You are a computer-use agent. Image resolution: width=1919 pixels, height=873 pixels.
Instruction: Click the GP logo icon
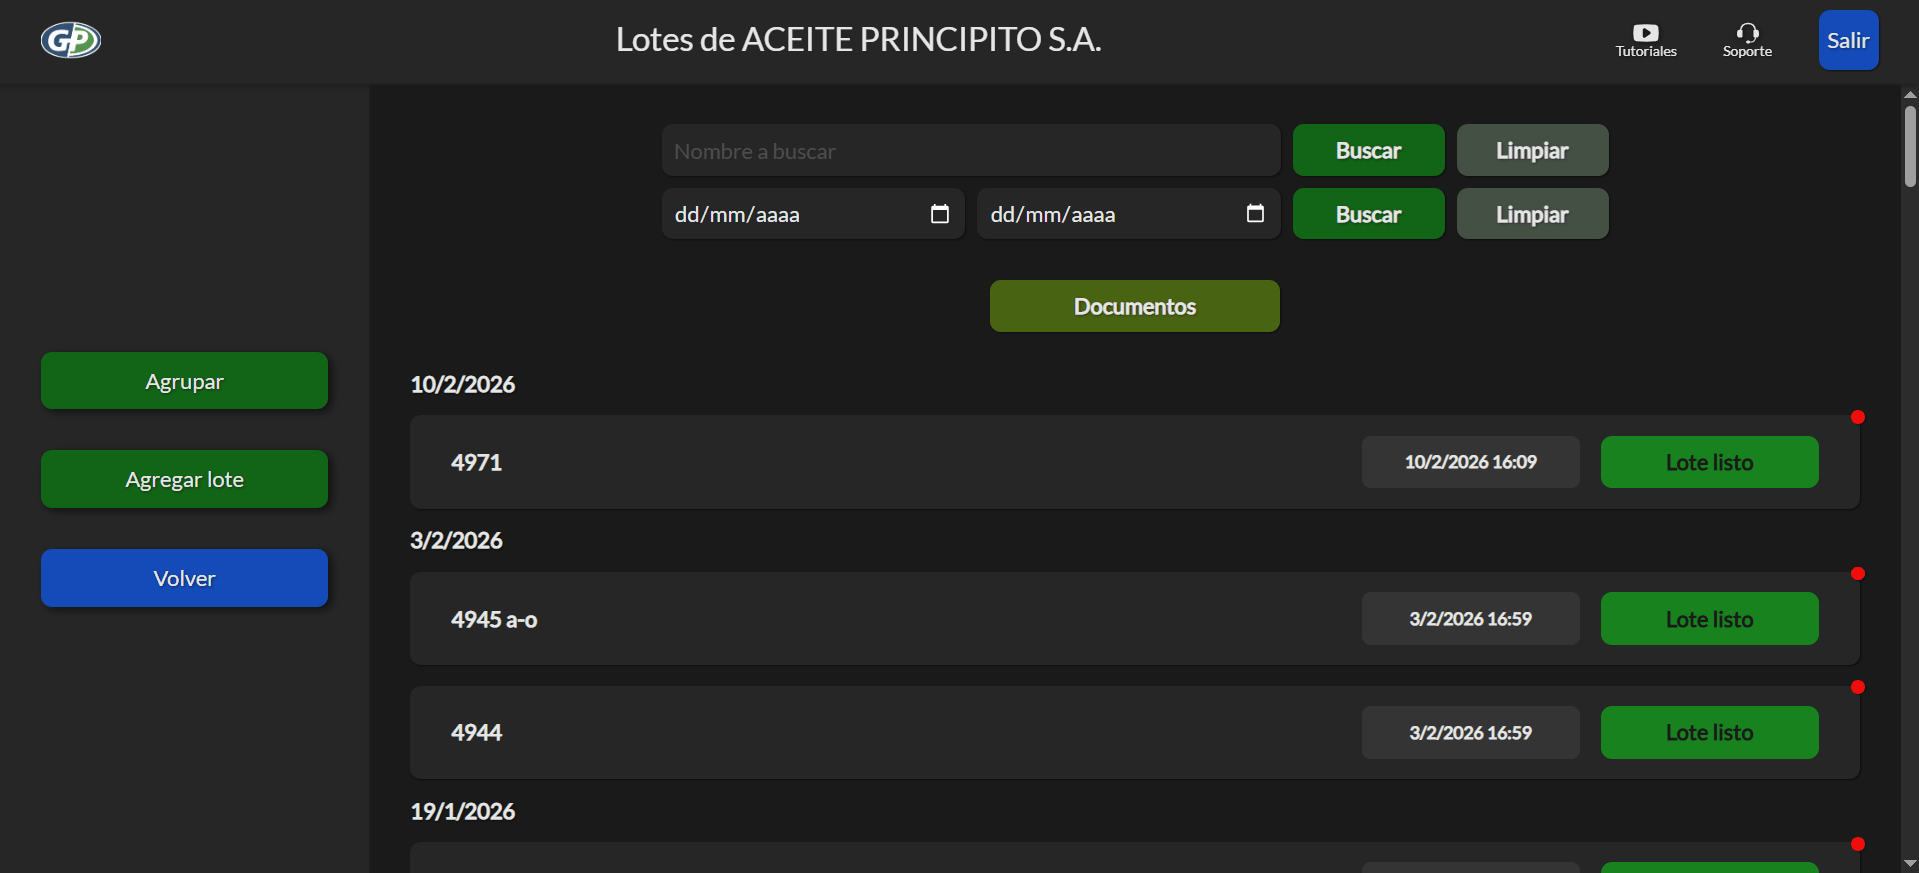[71, 40]
